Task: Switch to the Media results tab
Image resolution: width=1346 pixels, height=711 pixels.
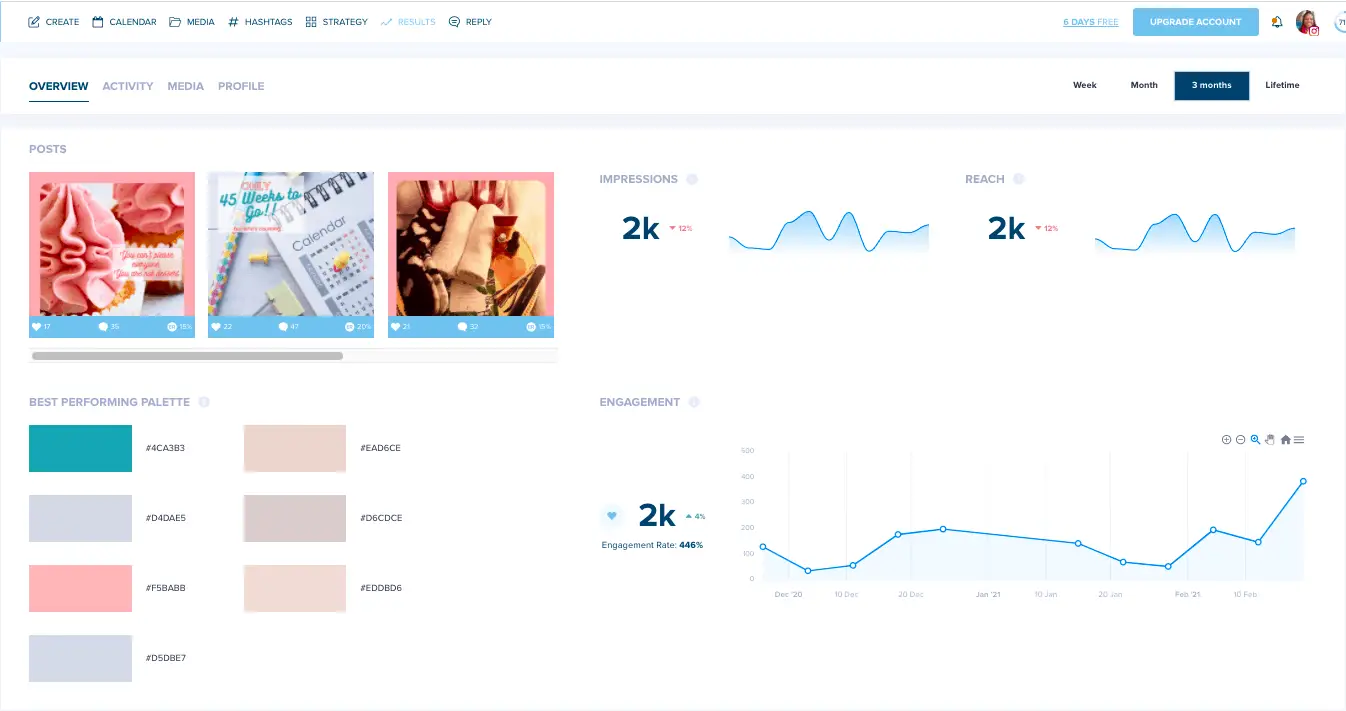Action: (186, 86)
